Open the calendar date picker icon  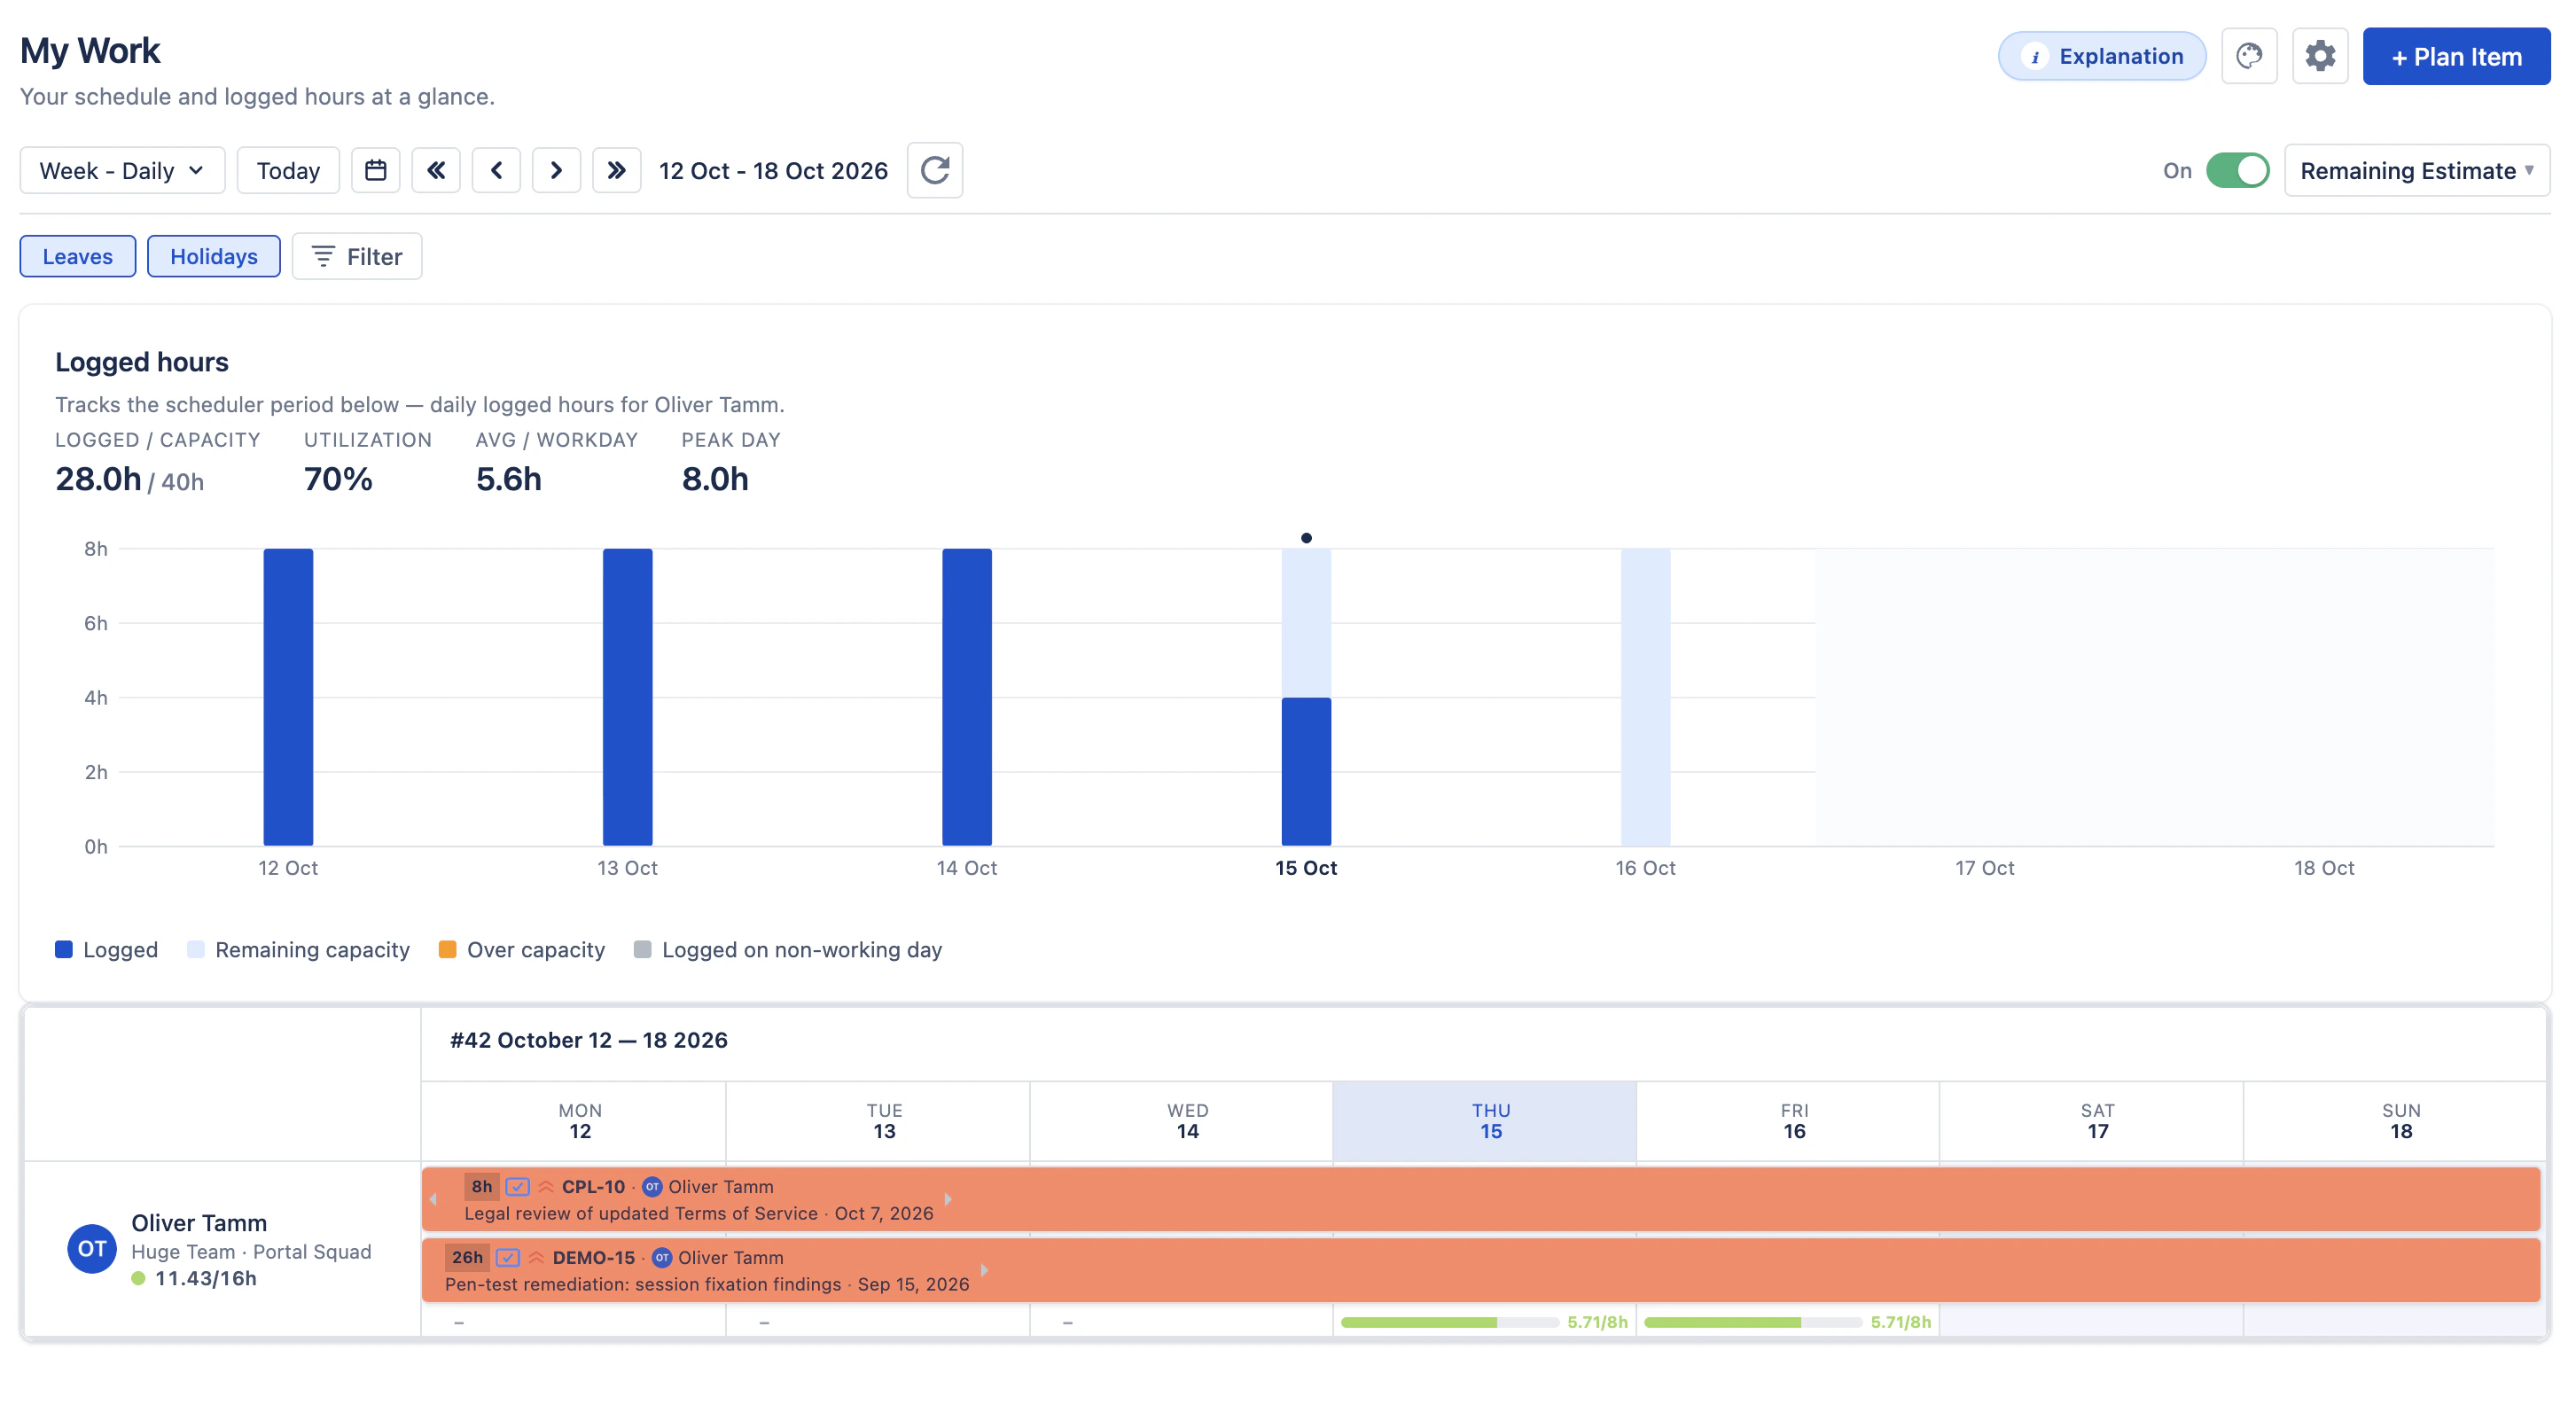pos(375,170)
